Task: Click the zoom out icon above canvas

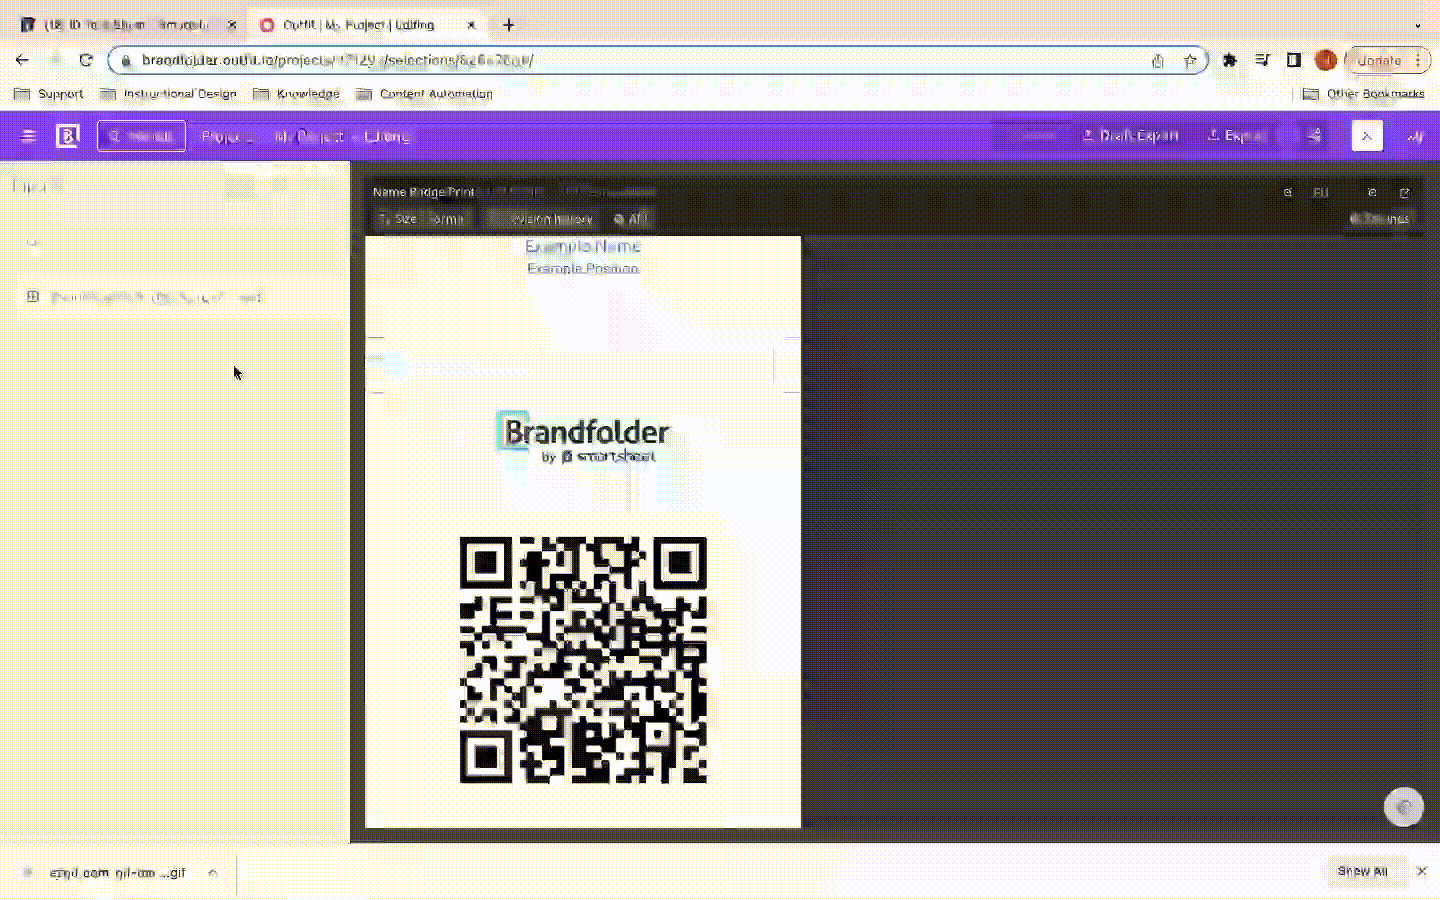Action: [1288, 192]
